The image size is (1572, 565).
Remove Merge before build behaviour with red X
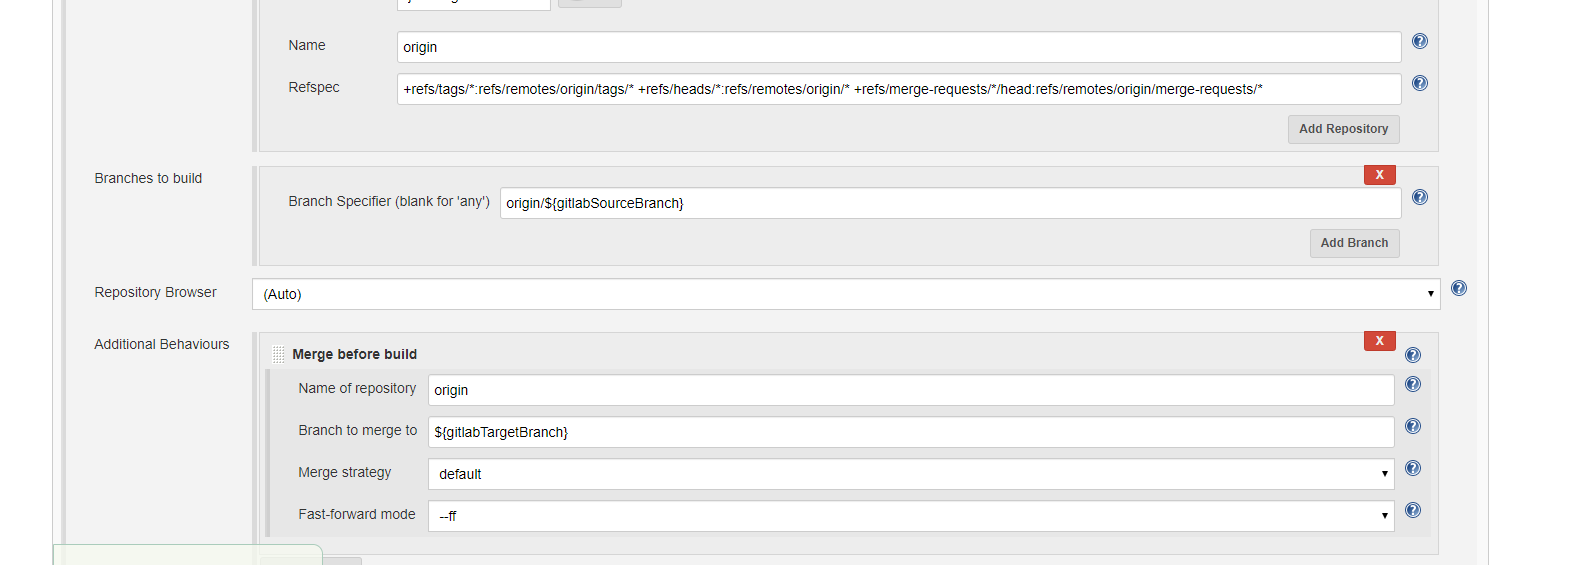point(1379,341)
